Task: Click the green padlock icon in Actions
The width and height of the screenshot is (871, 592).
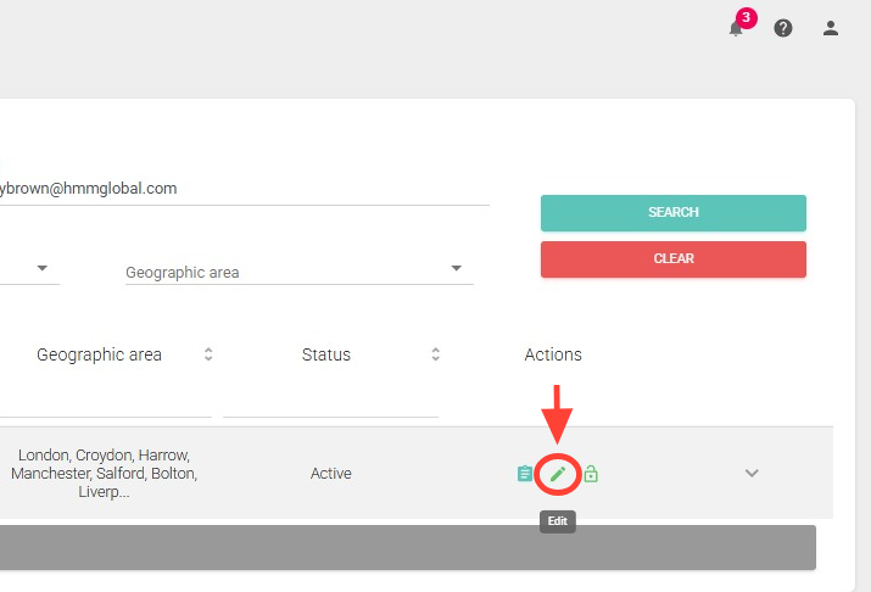Action: [591, 474]
